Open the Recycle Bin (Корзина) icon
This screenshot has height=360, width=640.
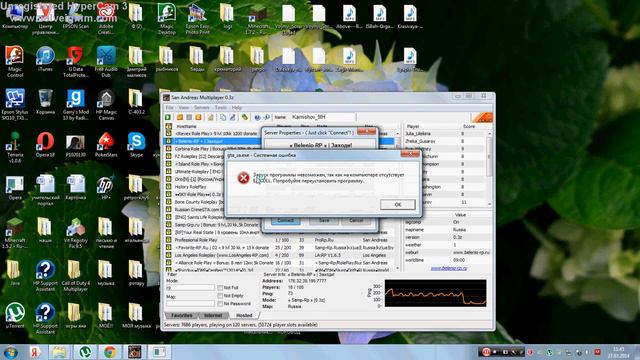[45, 102]
